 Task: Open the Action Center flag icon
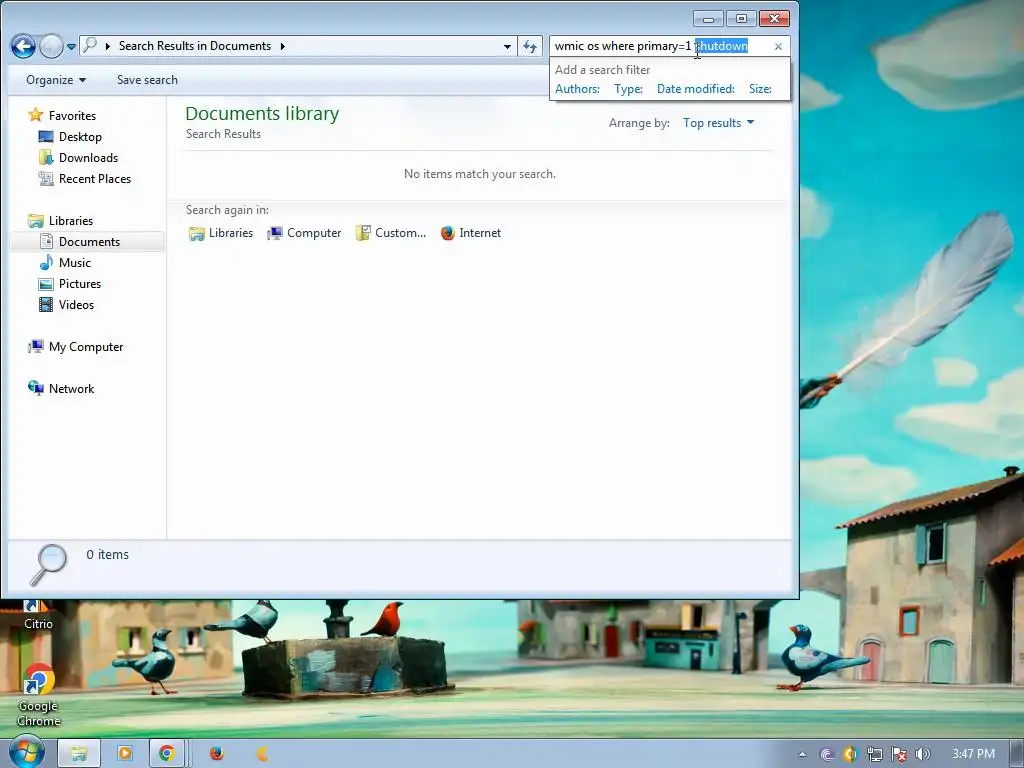899,755
